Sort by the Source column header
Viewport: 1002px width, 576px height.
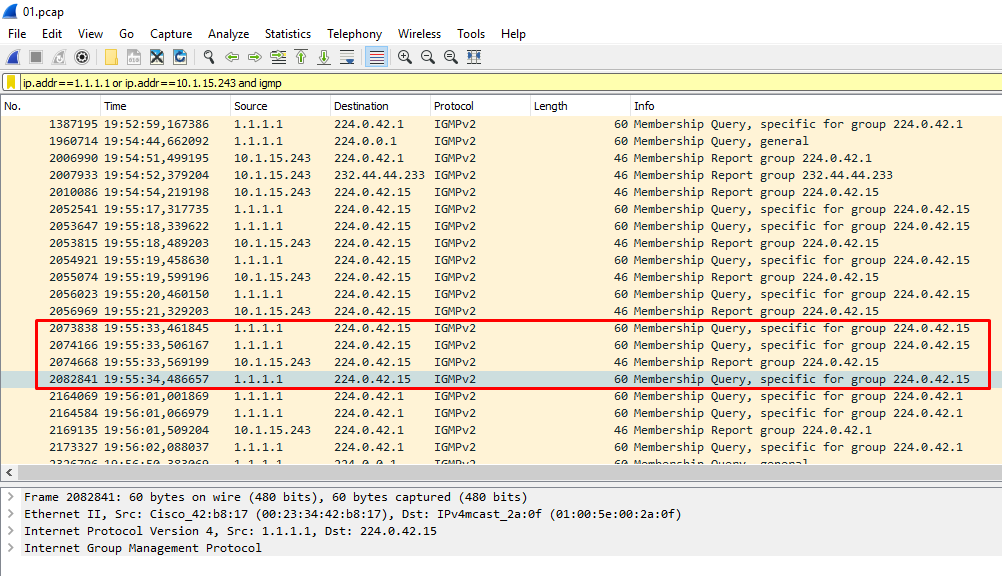[281, 106]
